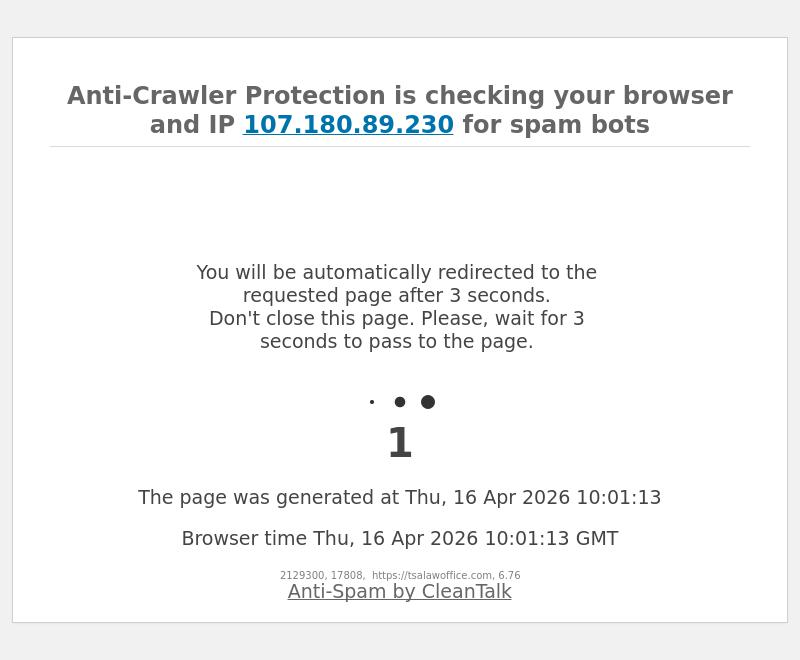Image resolution: width=800 pixels, height=660 pixels.
Task: Click the "Anti-Crawler Protection is checking" heading line
Action: pyautogui.click(x=399, y=96)
